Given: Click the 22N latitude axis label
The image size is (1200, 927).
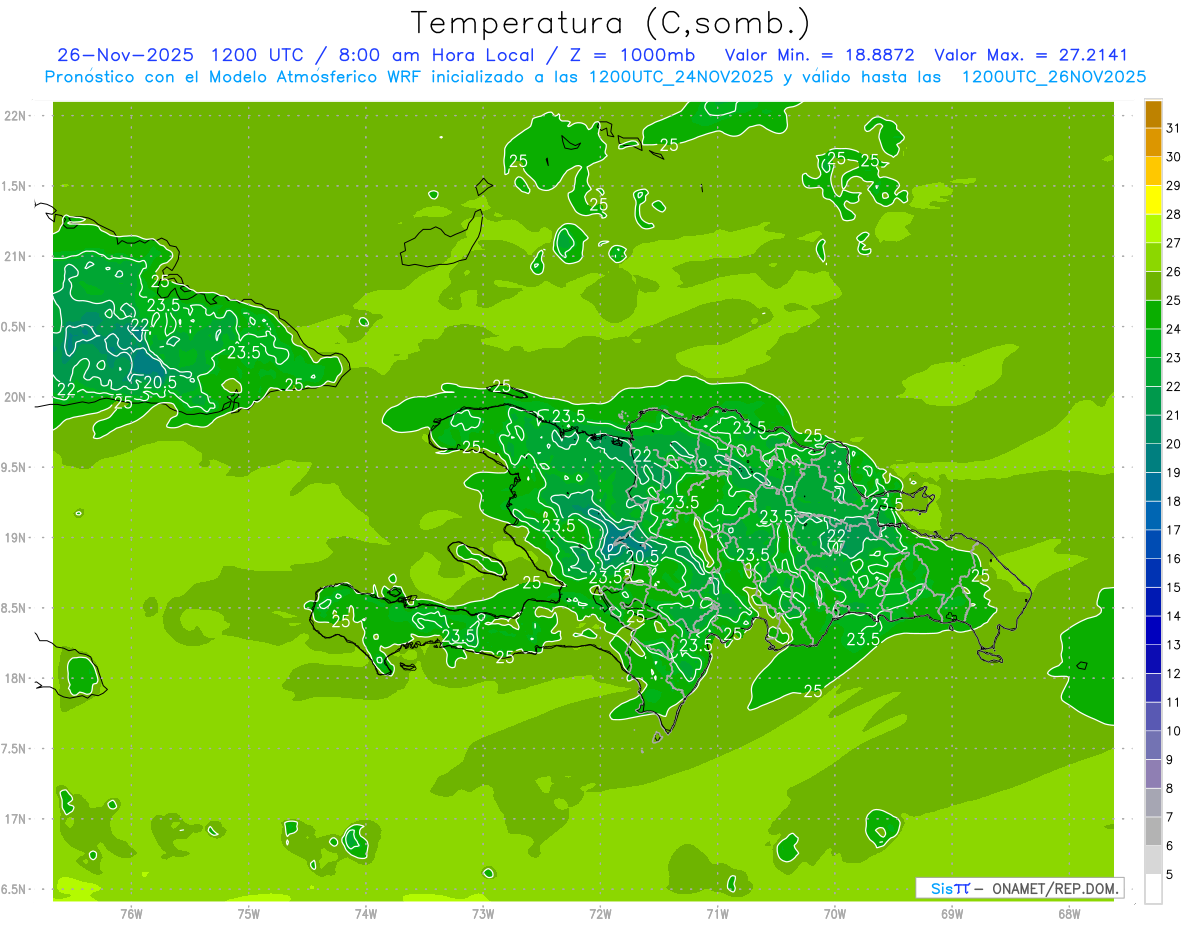Looking at the screenshot, I should click(16, 116).
